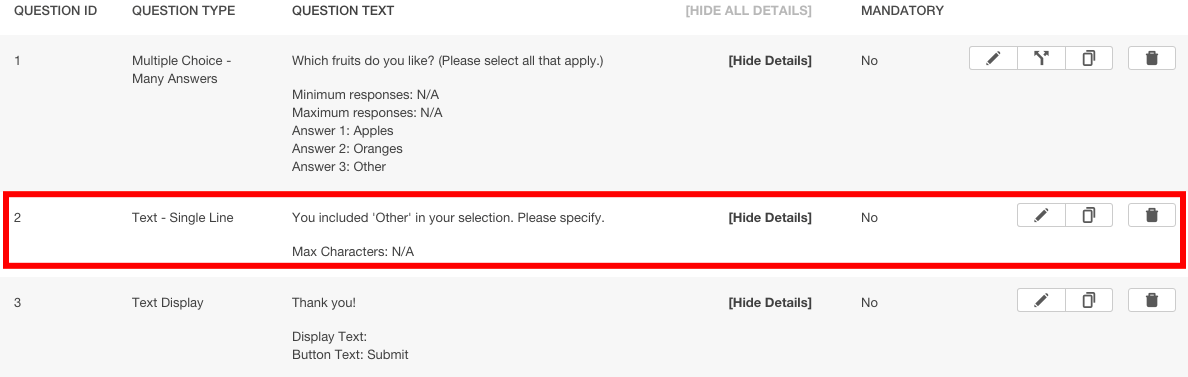Click the Question ID column header
The image size is (1188, 377).
click(55, 11)
